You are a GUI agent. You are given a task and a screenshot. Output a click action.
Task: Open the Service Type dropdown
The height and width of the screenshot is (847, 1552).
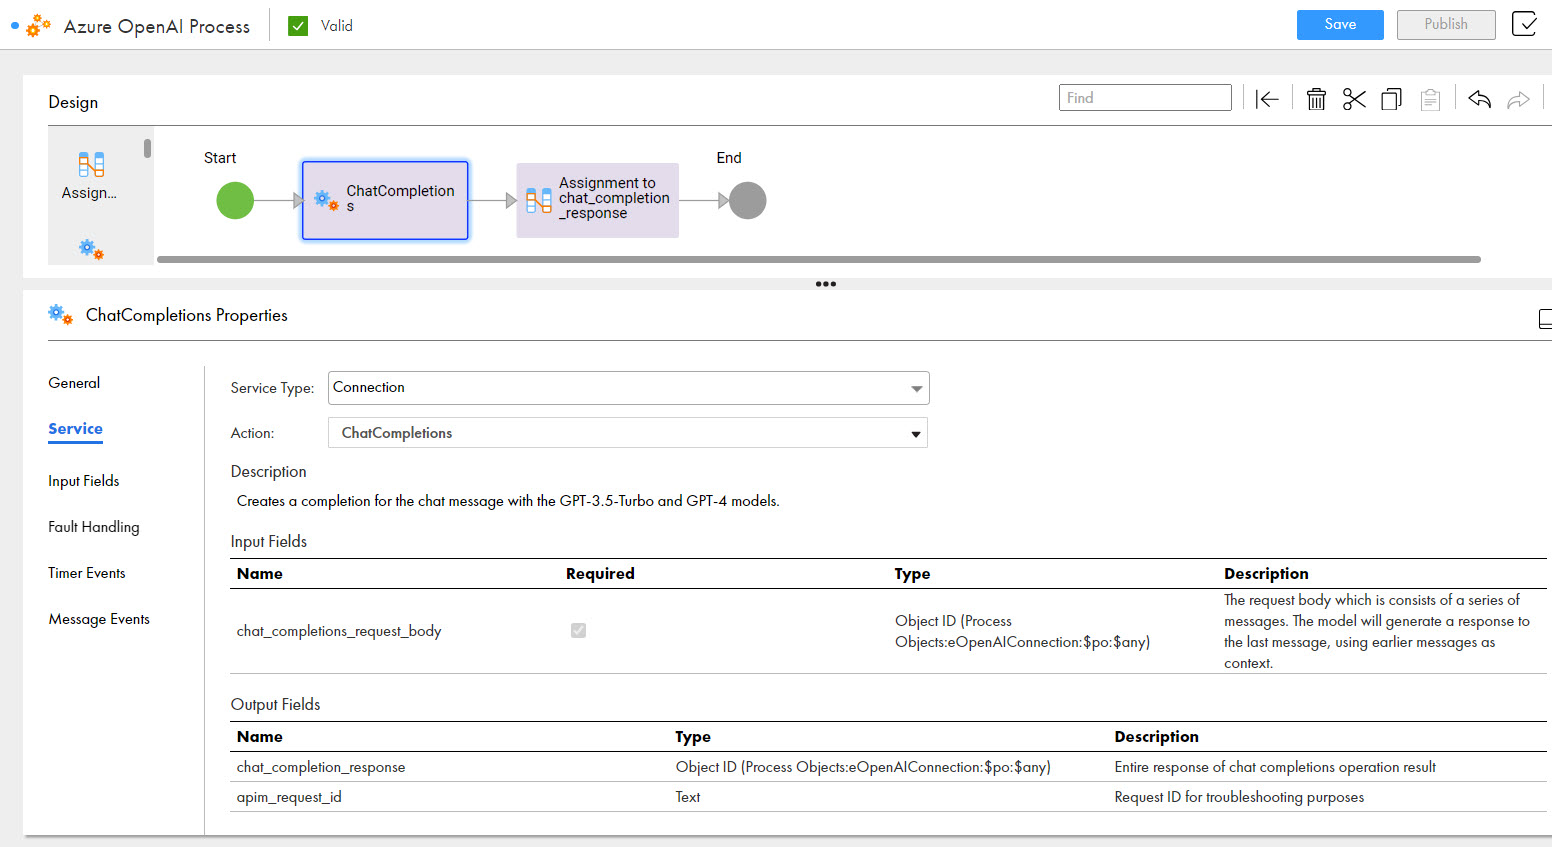coord(628,388)
